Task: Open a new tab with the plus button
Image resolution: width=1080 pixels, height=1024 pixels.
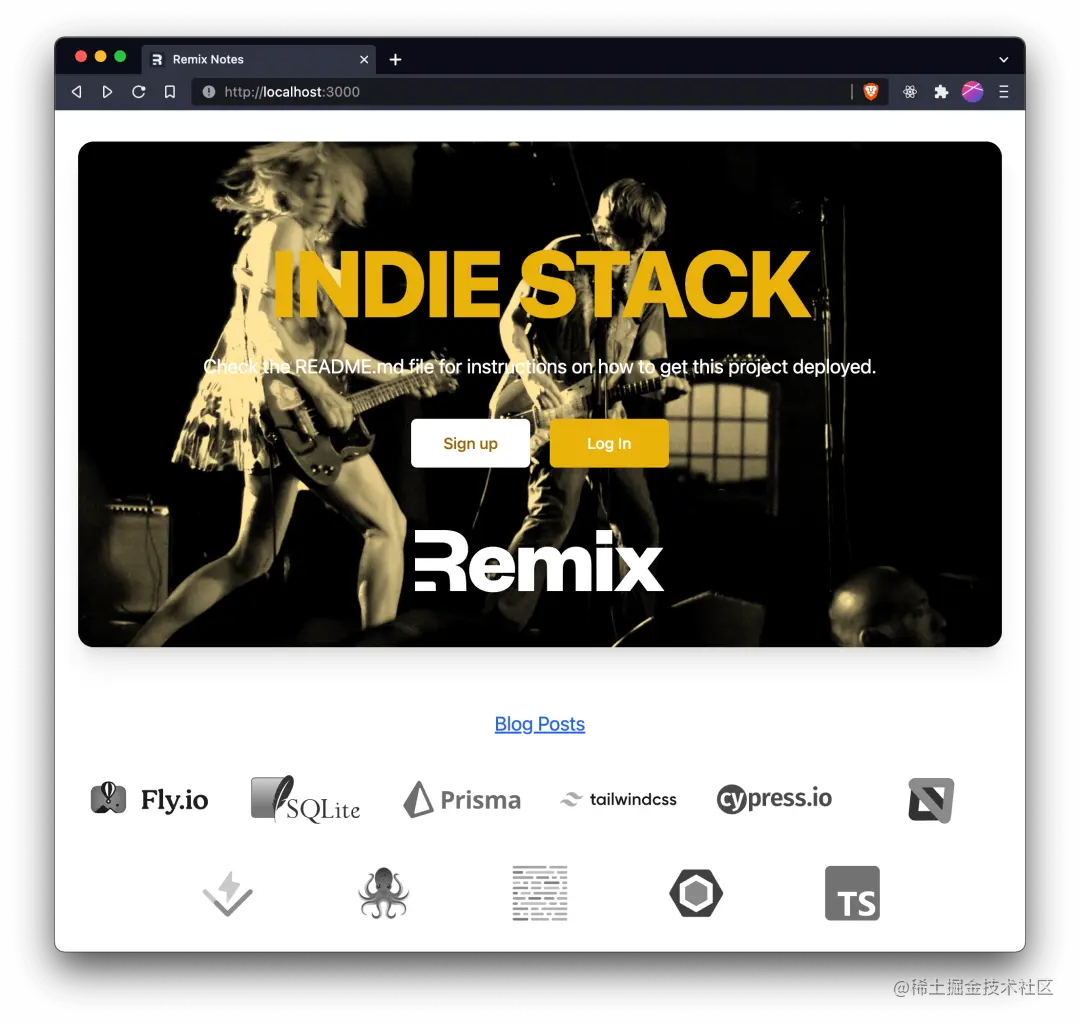Action: [395, 60]
